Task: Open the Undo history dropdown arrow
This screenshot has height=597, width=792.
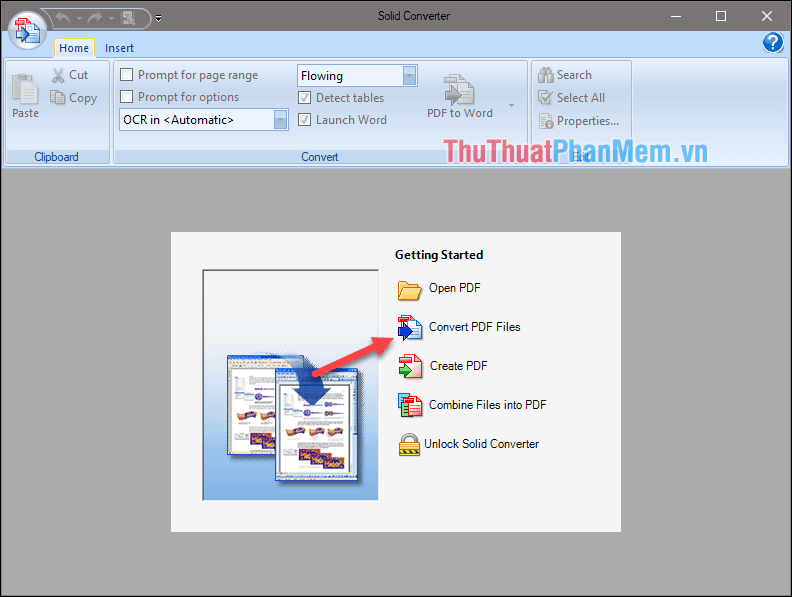Action: [x=79, y=19]
